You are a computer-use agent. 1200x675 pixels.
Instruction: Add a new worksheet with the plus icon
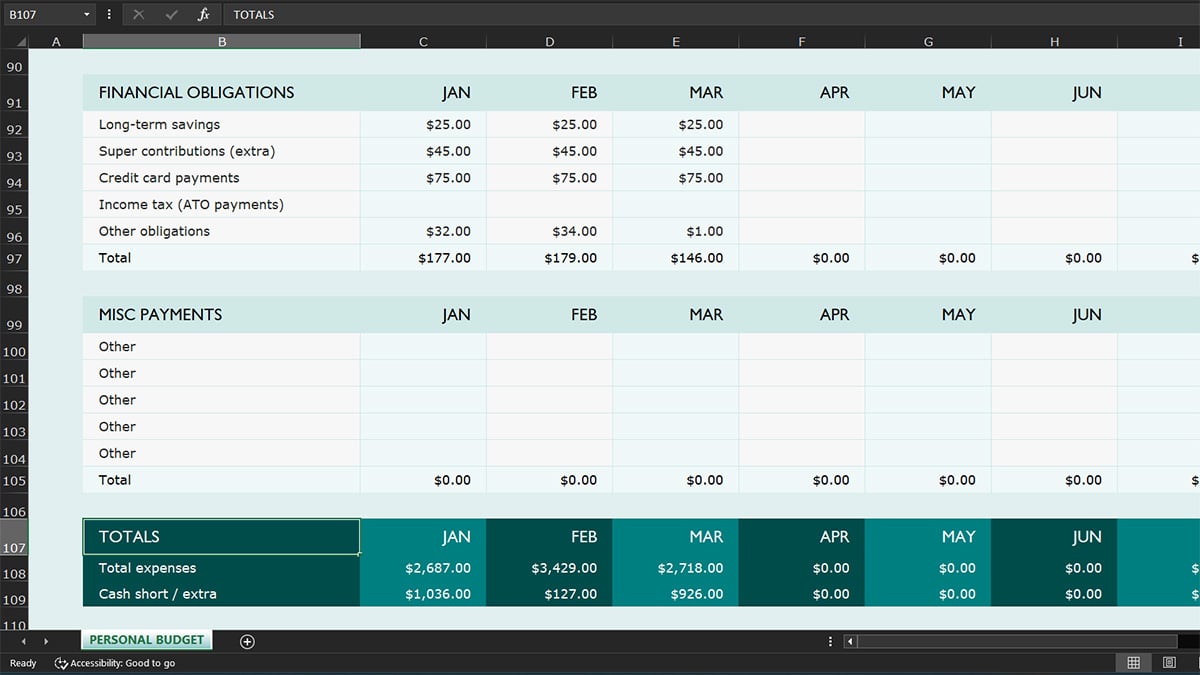pos(247,641)
